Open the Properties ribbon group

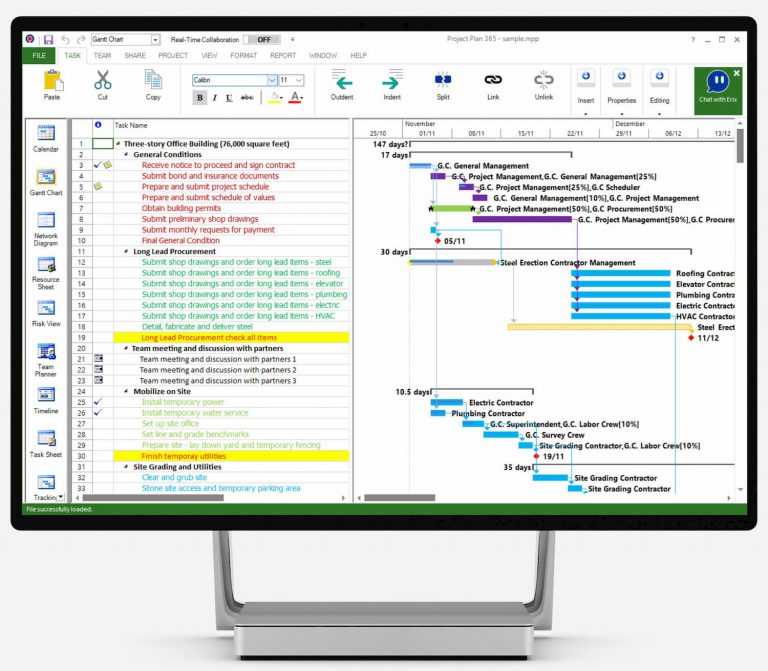(x=622, y=91)
